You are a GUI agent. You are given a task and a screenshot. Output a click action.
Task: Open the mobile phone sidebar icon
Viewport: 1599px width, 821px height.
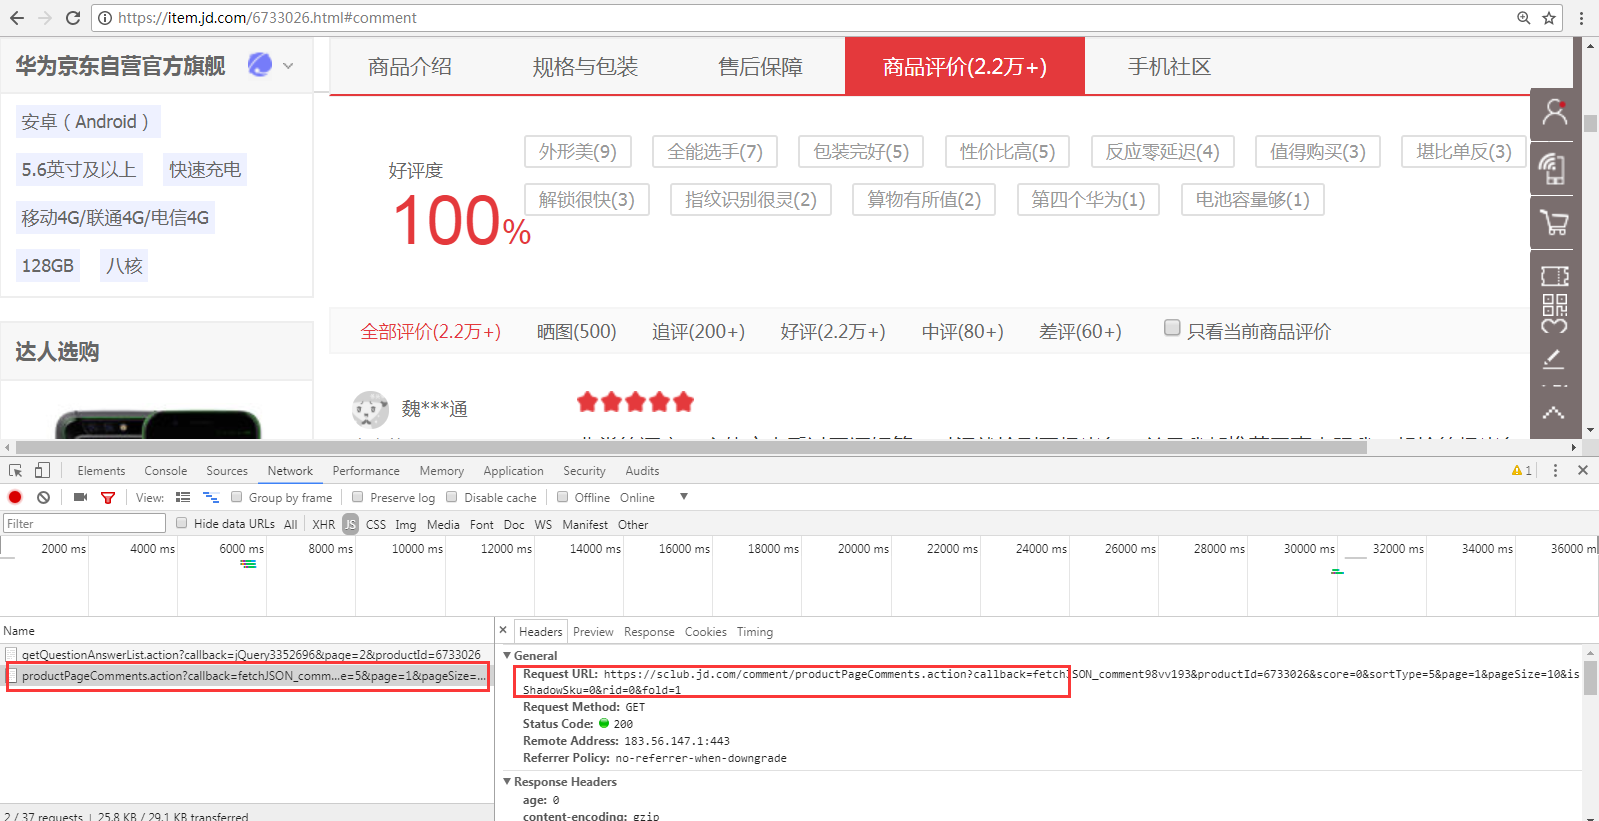(1553, 168)
